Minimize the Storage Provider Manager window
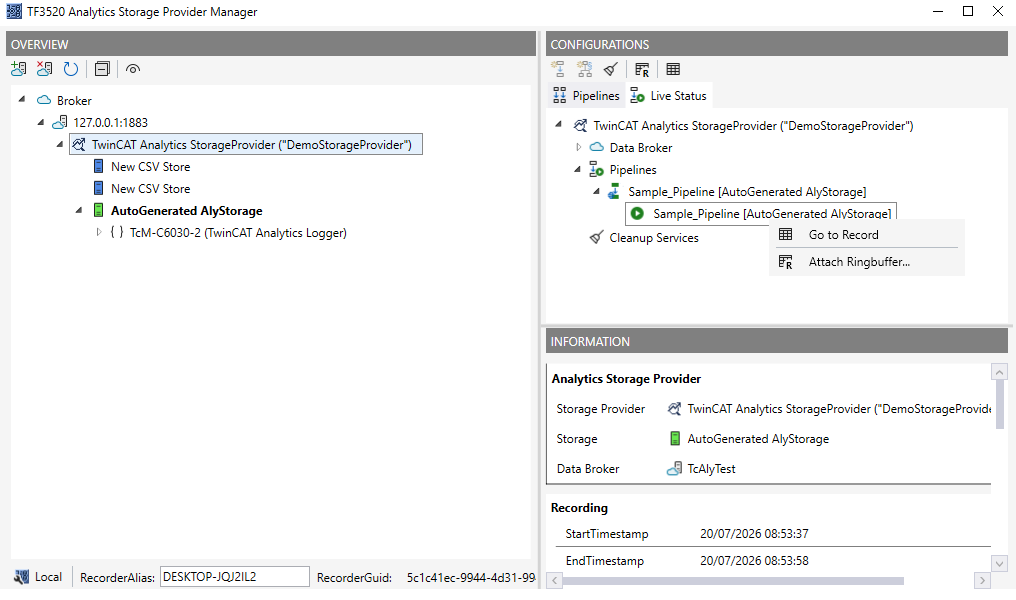The image size is (1016, 600). tap(938, 12)
